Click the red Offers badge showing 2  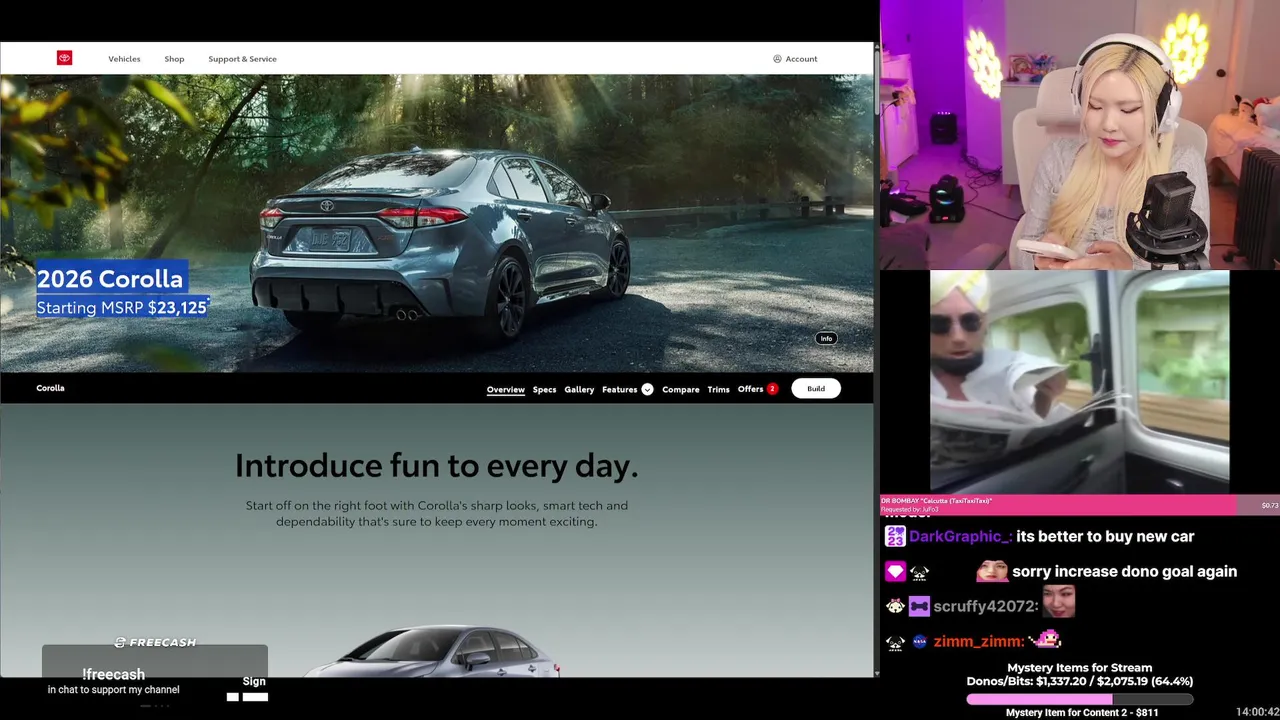tap(772, 389)
